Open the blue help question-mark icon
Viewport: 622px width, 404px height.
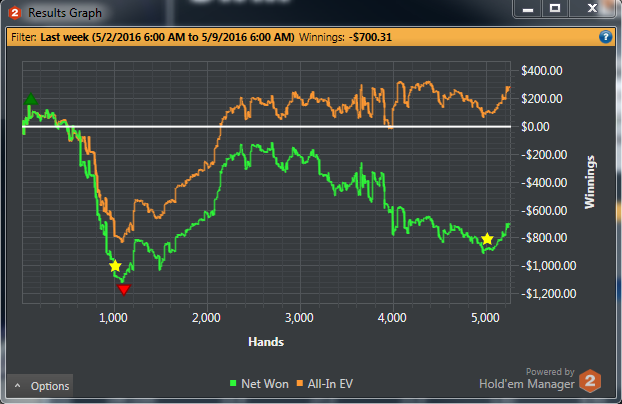click(605, 37)
